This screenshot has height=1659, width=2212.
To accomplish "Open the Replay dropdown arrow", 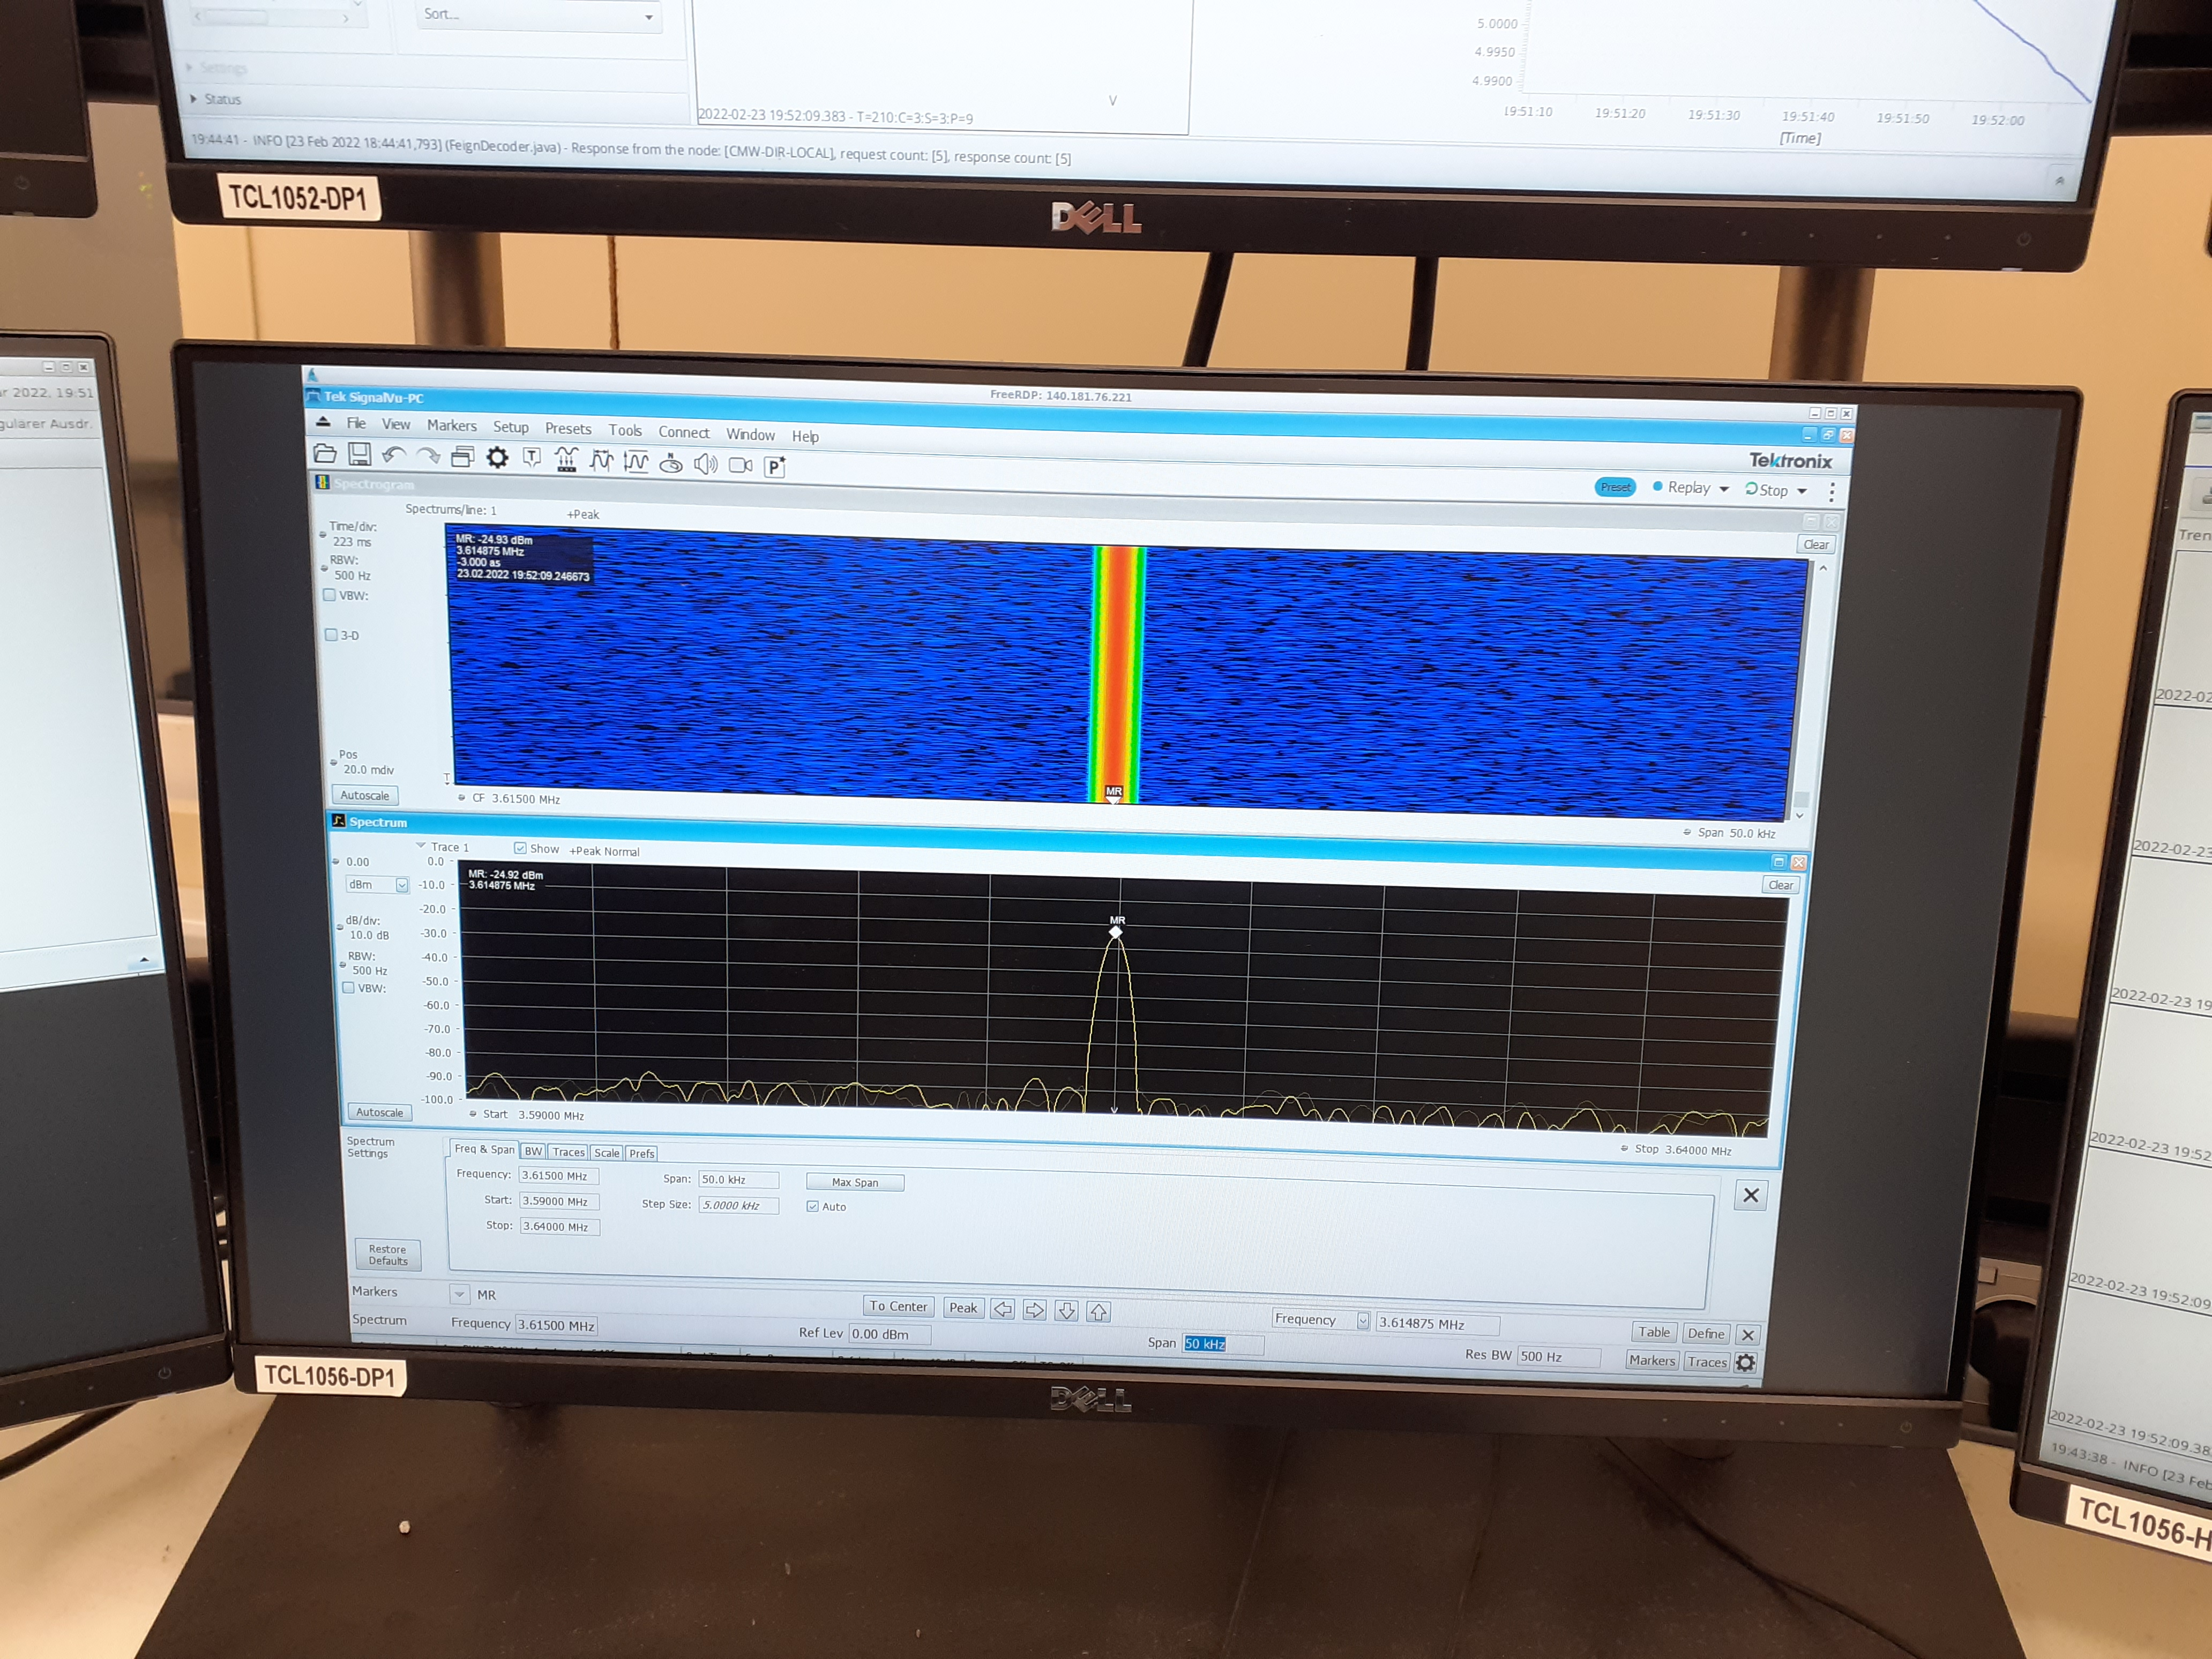I will [1724, 489].
